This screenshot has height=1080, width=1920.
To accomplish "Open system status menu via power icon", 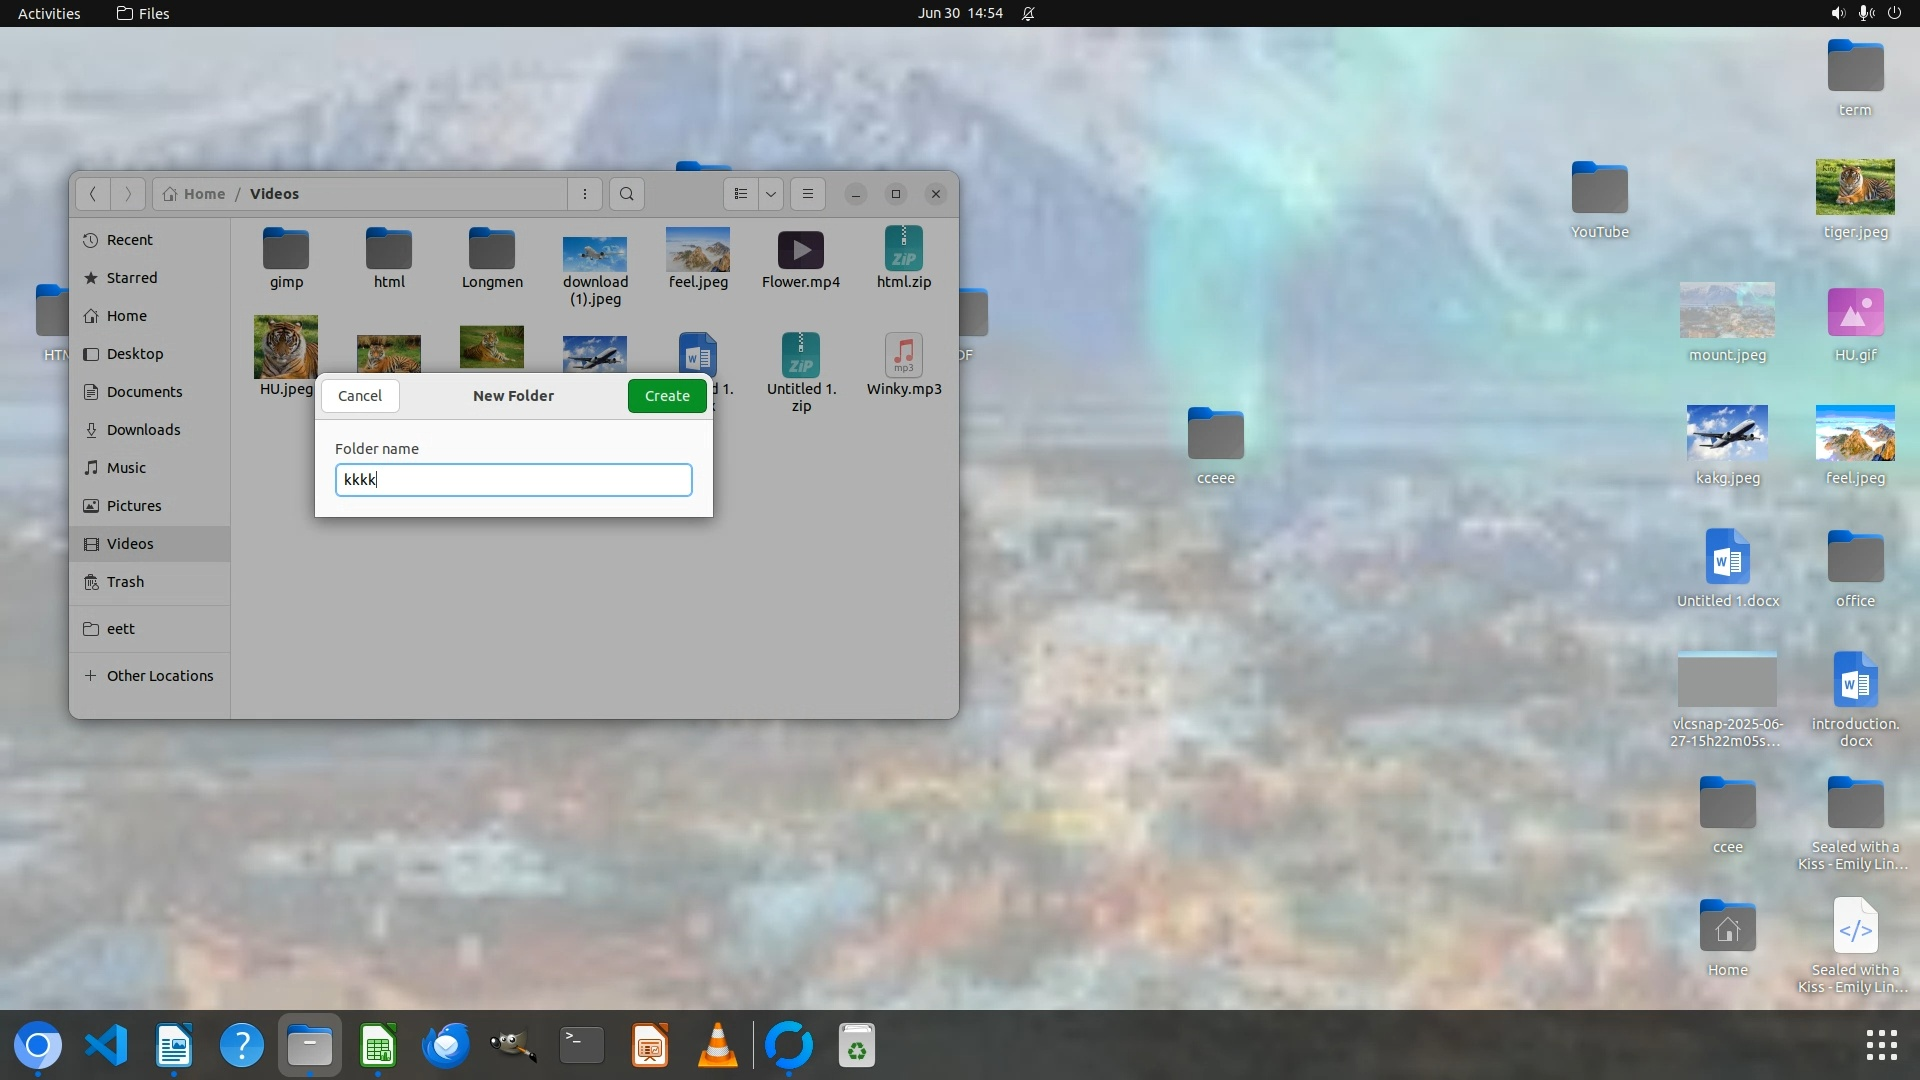I will (1894, 13).
